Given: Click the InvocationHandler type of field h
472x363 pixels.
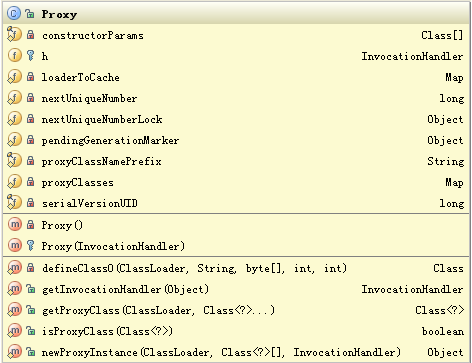Looking at the screenshot, I should coord(412,56).
